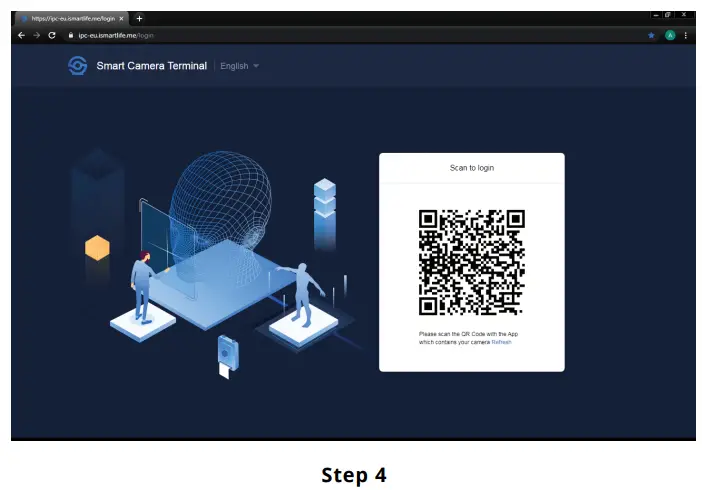Click the 'Please scan the QR Code' text
Screen dimensions: 702x490
tap(468, 338)
